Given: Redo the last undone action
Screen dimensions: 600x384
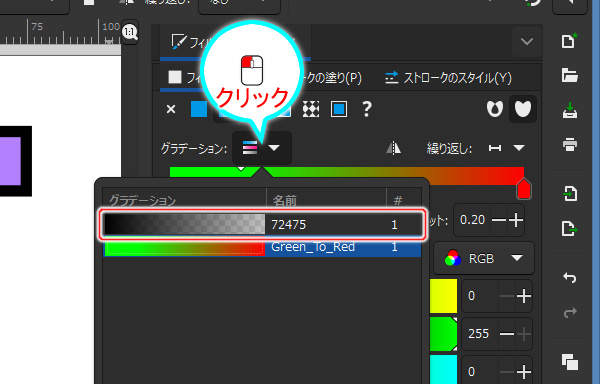Looking at the screenshot, I should pyautogui.click(x=570, y=312).
